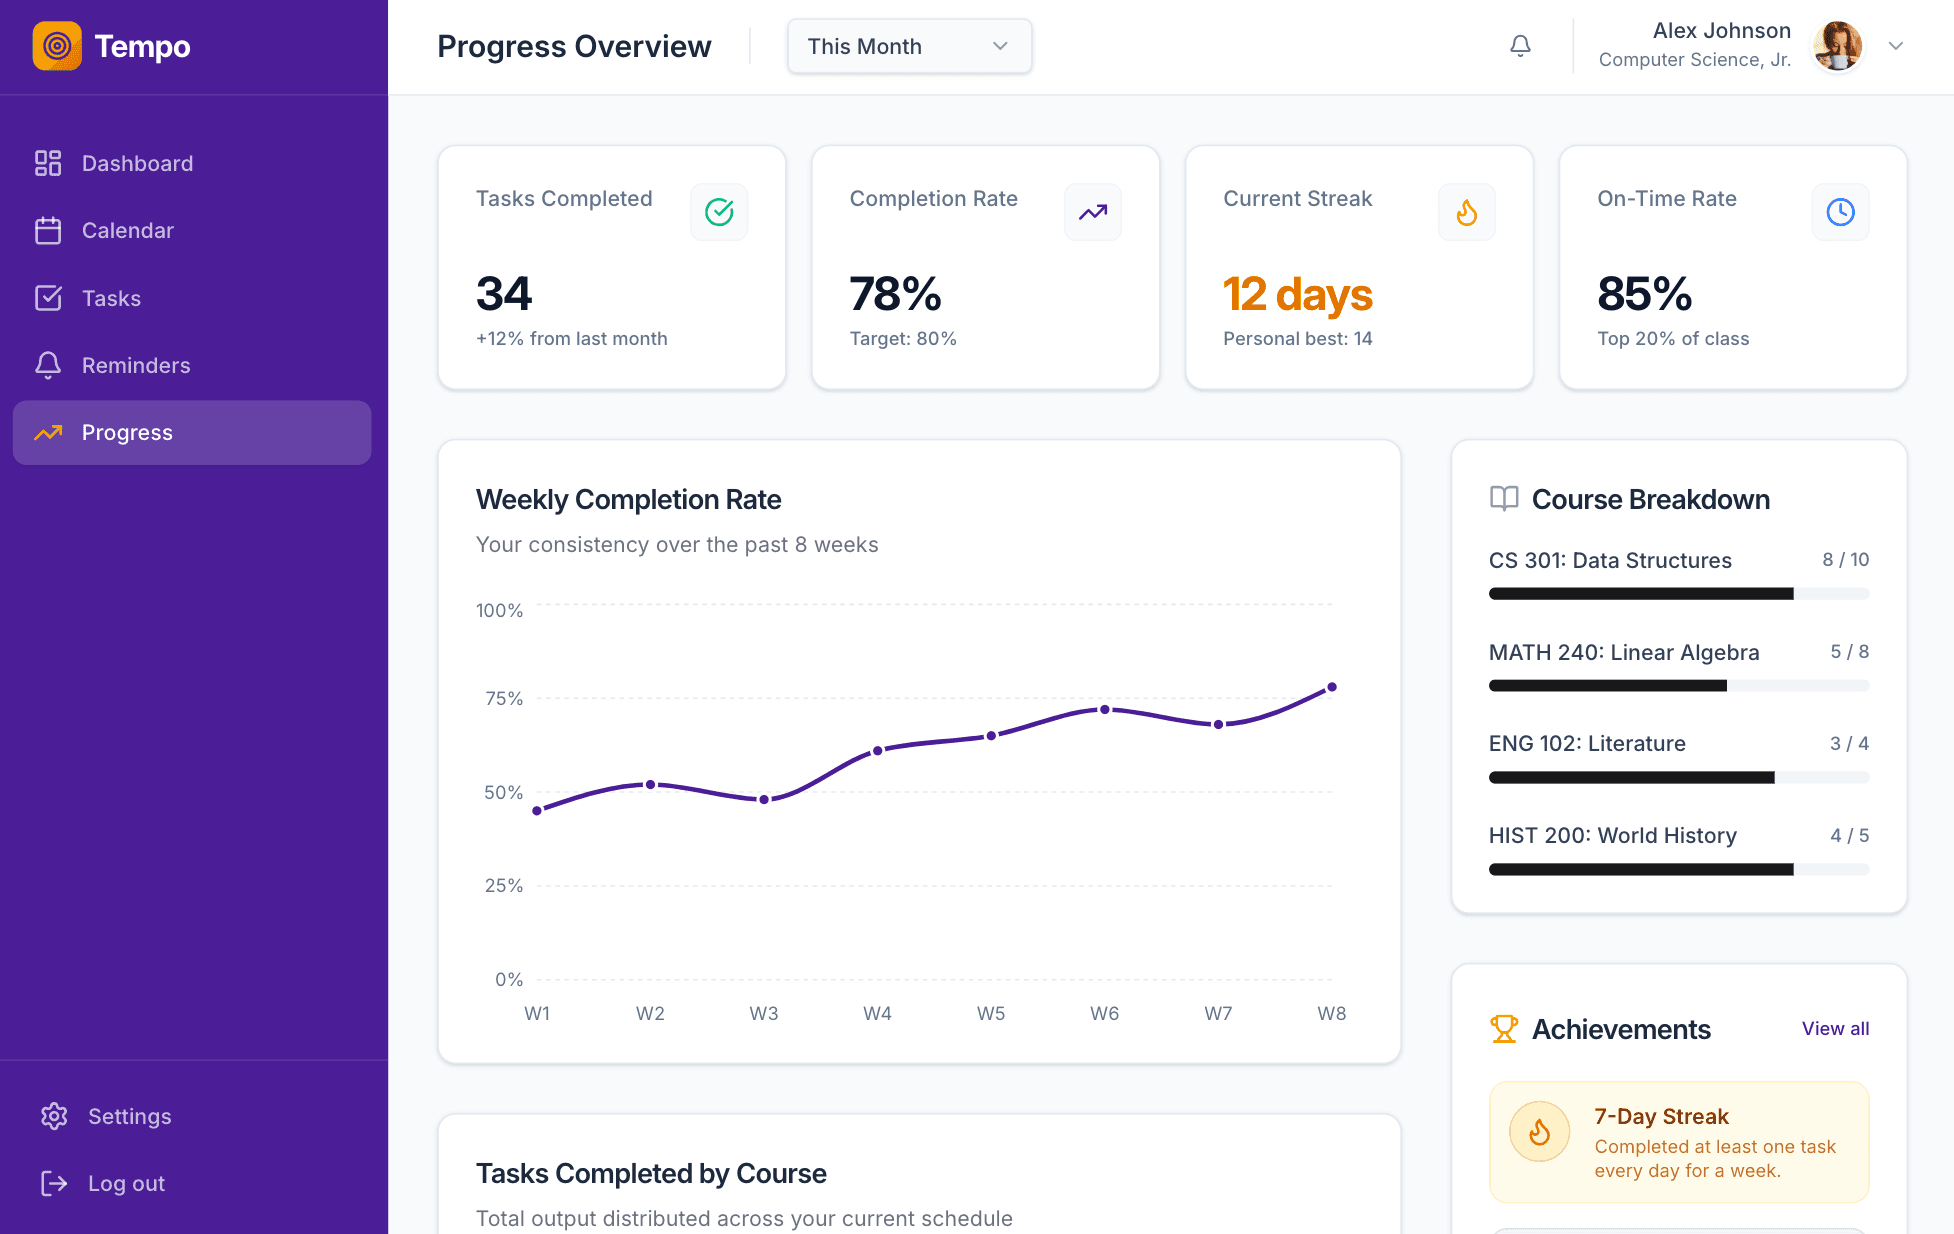The width and height of the screenshot is (1954, 1234).
Task: Click the CS 301 Data Structures progress bar
Action: coord(1678,594)
